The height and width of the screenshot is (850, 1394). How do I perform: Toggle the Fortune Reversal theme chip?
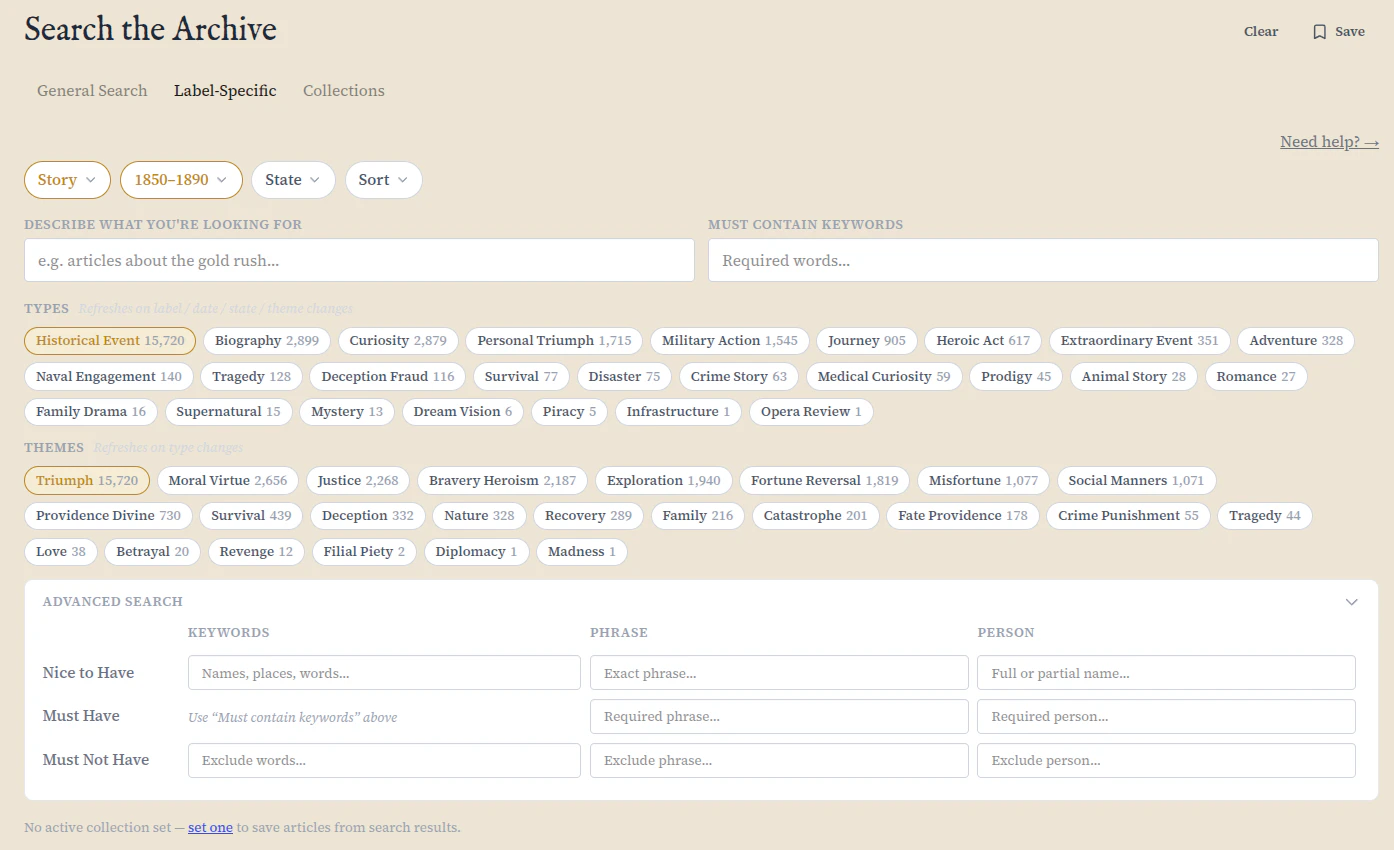pos(825,481)
